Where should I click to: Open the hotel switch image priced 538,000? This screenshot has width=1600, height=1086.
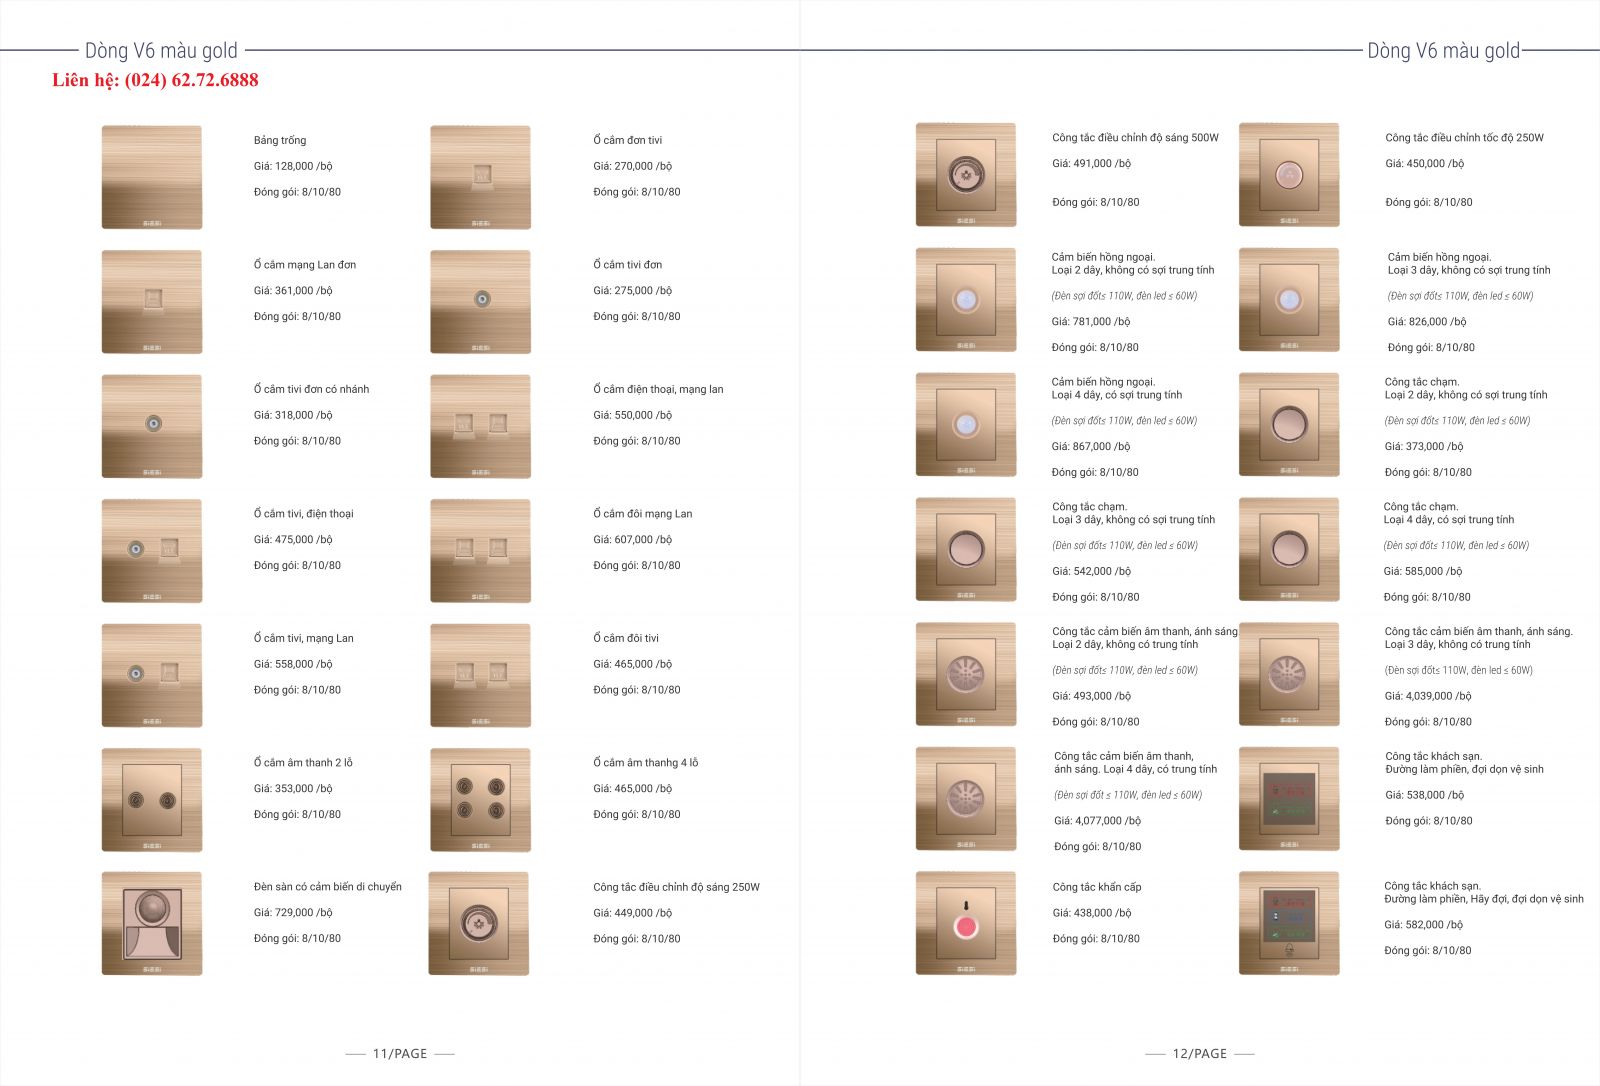pos(1288,798)
